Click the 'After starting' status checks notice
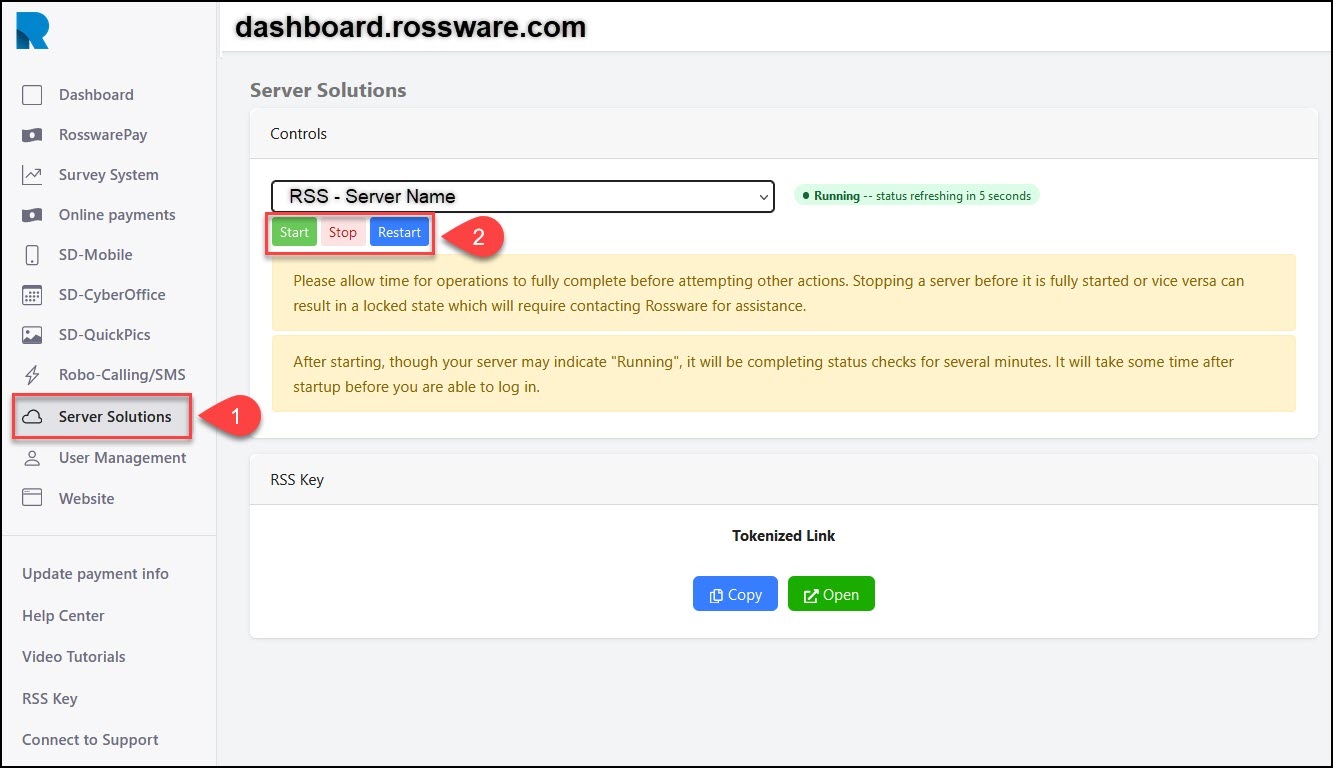The height and width of the screenshot is (768, 1333). point(783,373)
